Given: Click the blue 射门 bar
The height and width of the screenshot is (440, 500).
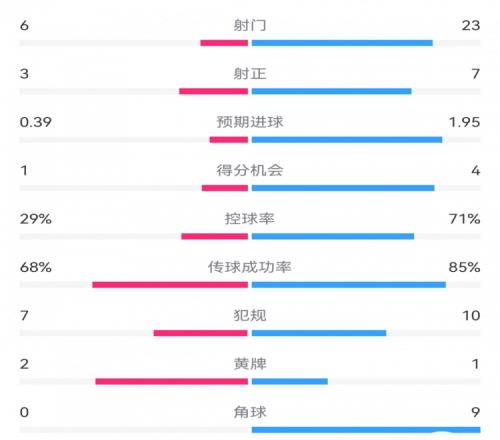Looking at the screenshot, I should (x=342, y=43).
